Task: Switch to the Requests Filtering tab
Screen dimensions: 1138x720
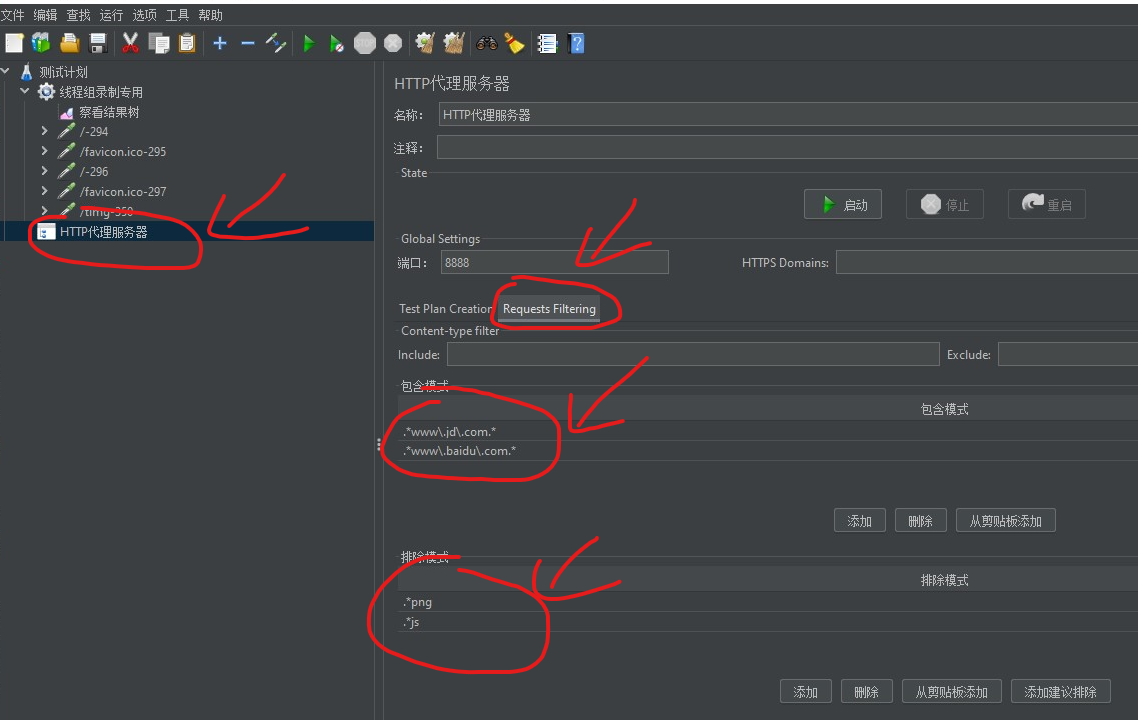Action: (549, 308)
